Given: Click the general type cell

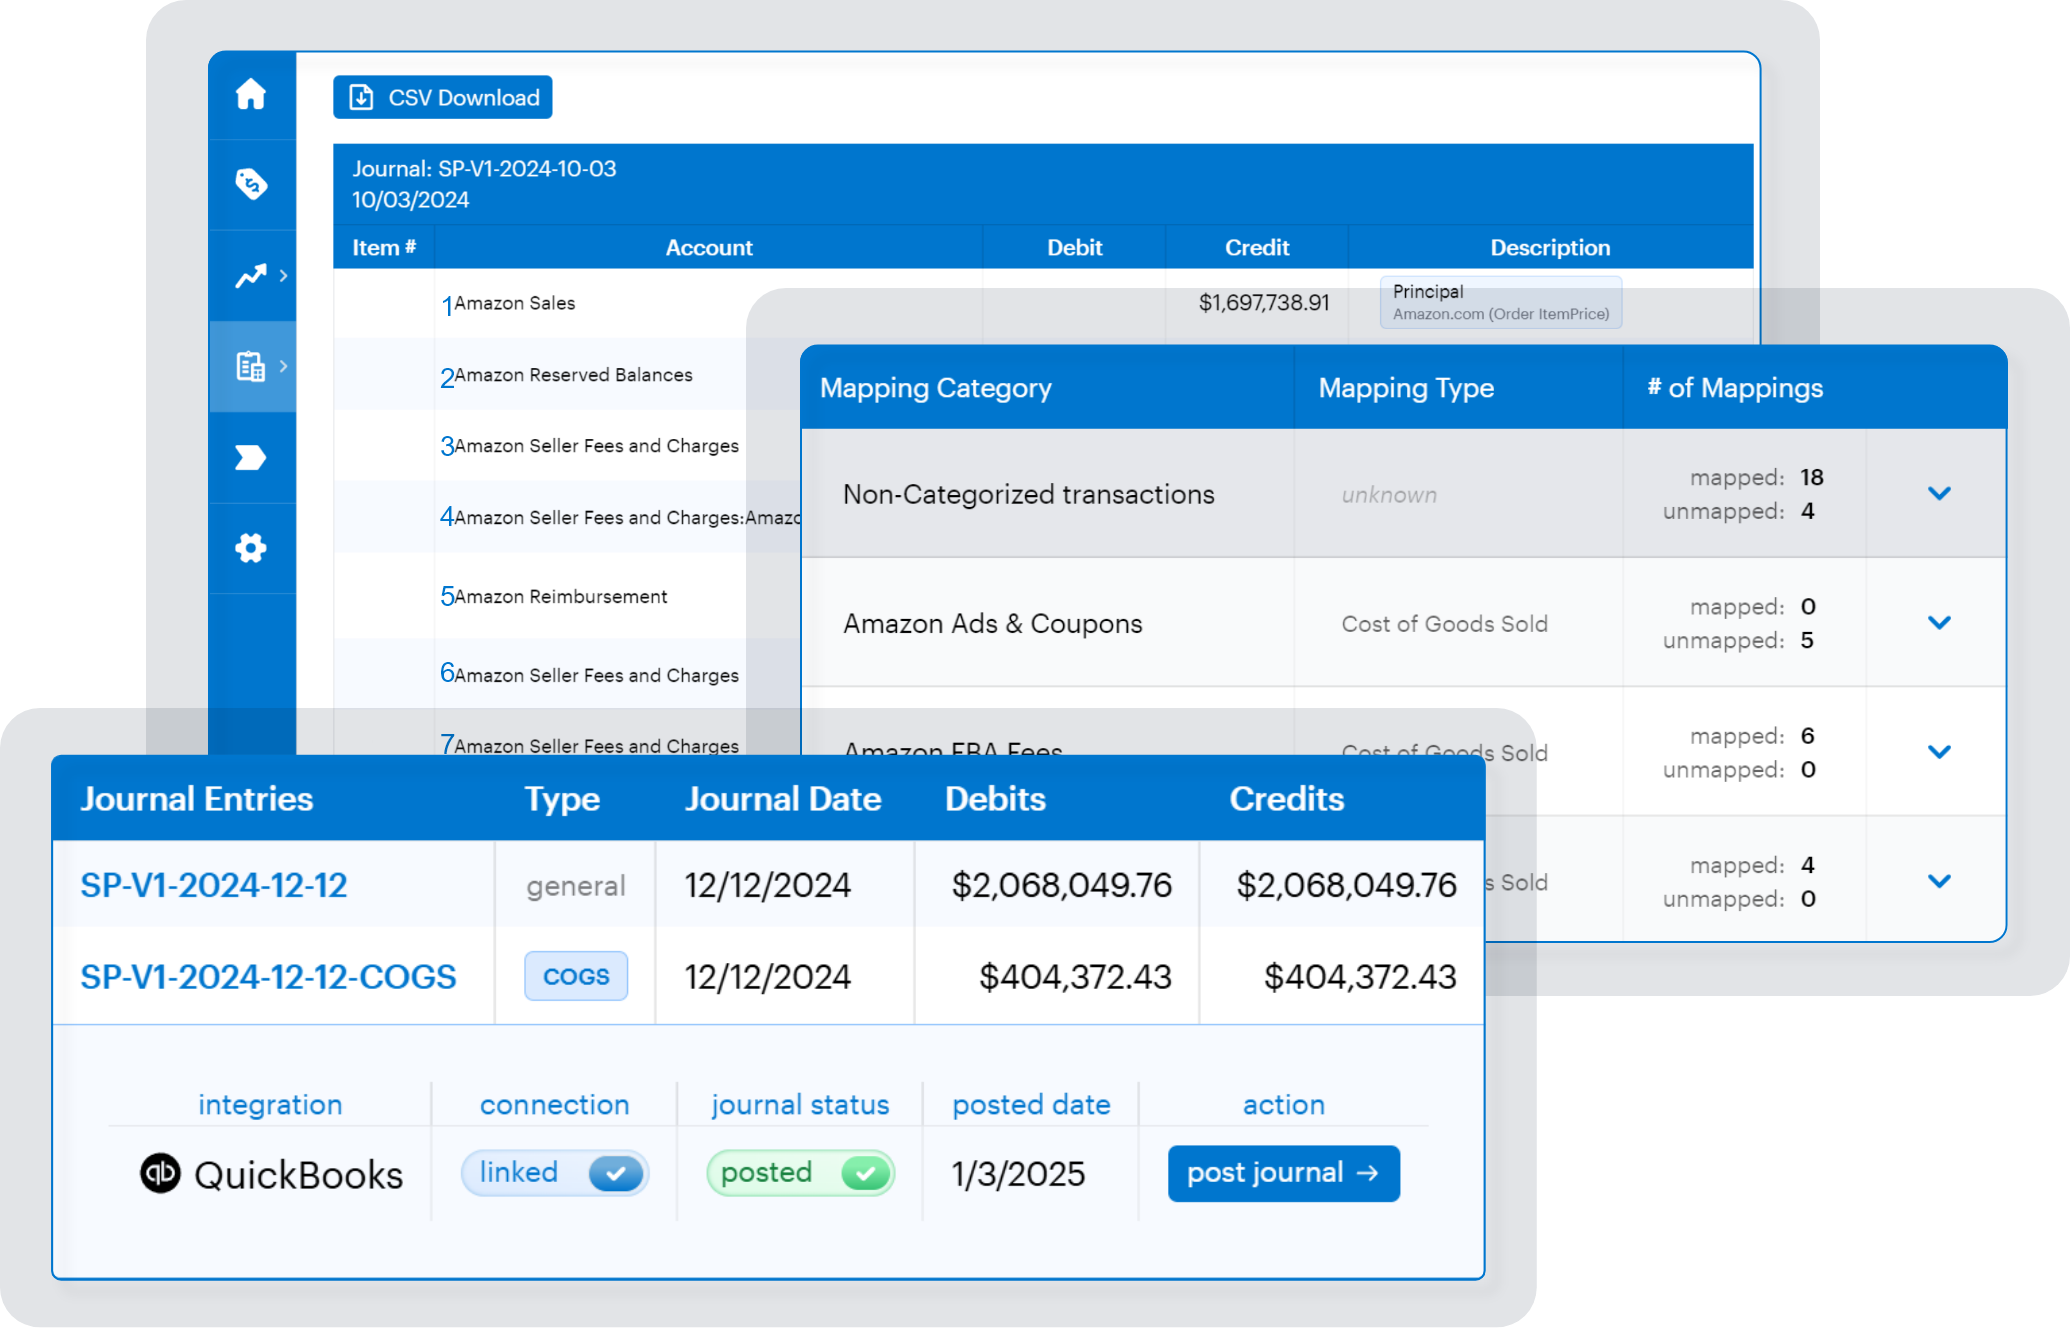Looking at the screenshot, I should (x=576, y=885).
